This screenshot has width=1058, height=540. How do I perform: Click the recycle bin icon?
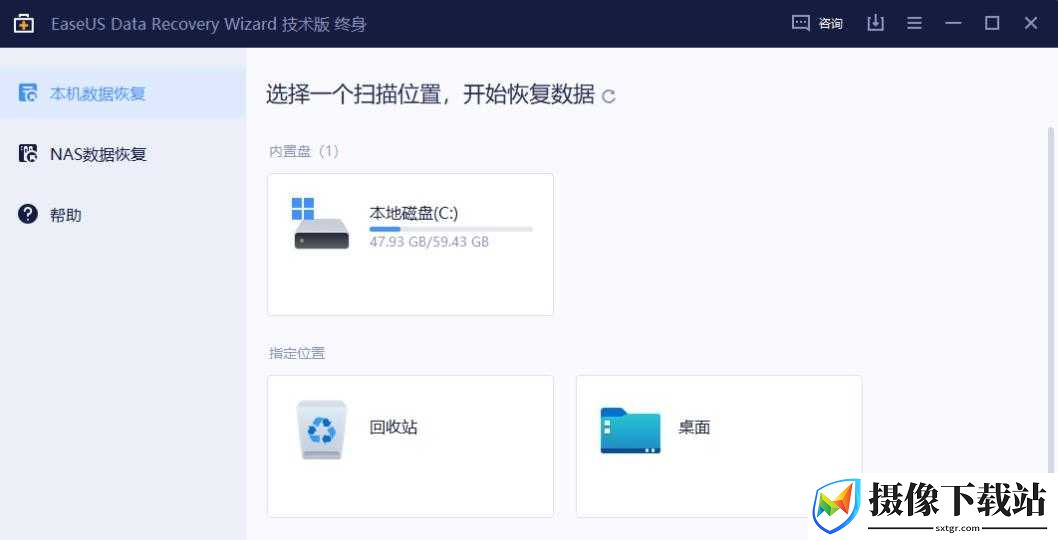322,430
